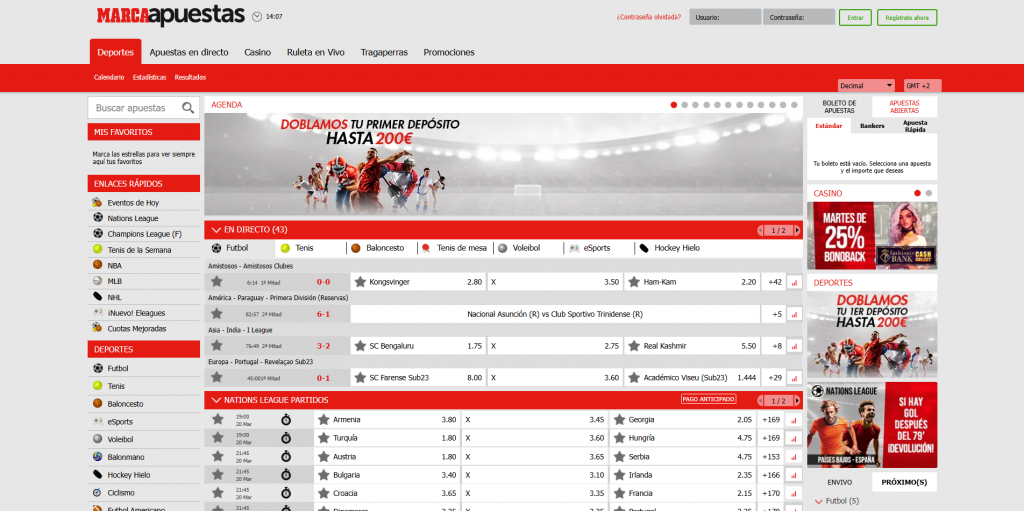
Task: Click Regístrate ahora button
Action: click(907, 18)
